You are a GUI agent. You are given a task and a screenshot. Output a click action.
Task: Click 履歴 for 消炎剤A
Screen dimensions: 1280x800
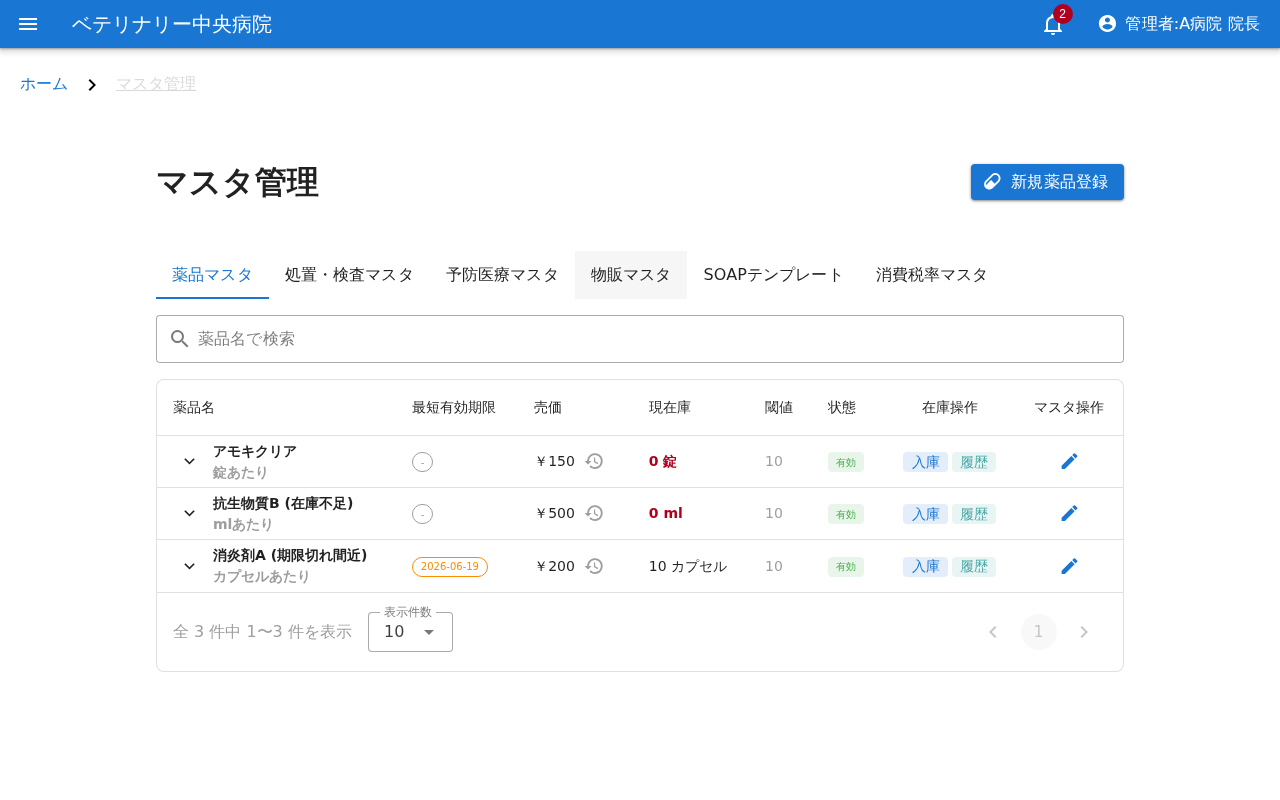(974, 567)
